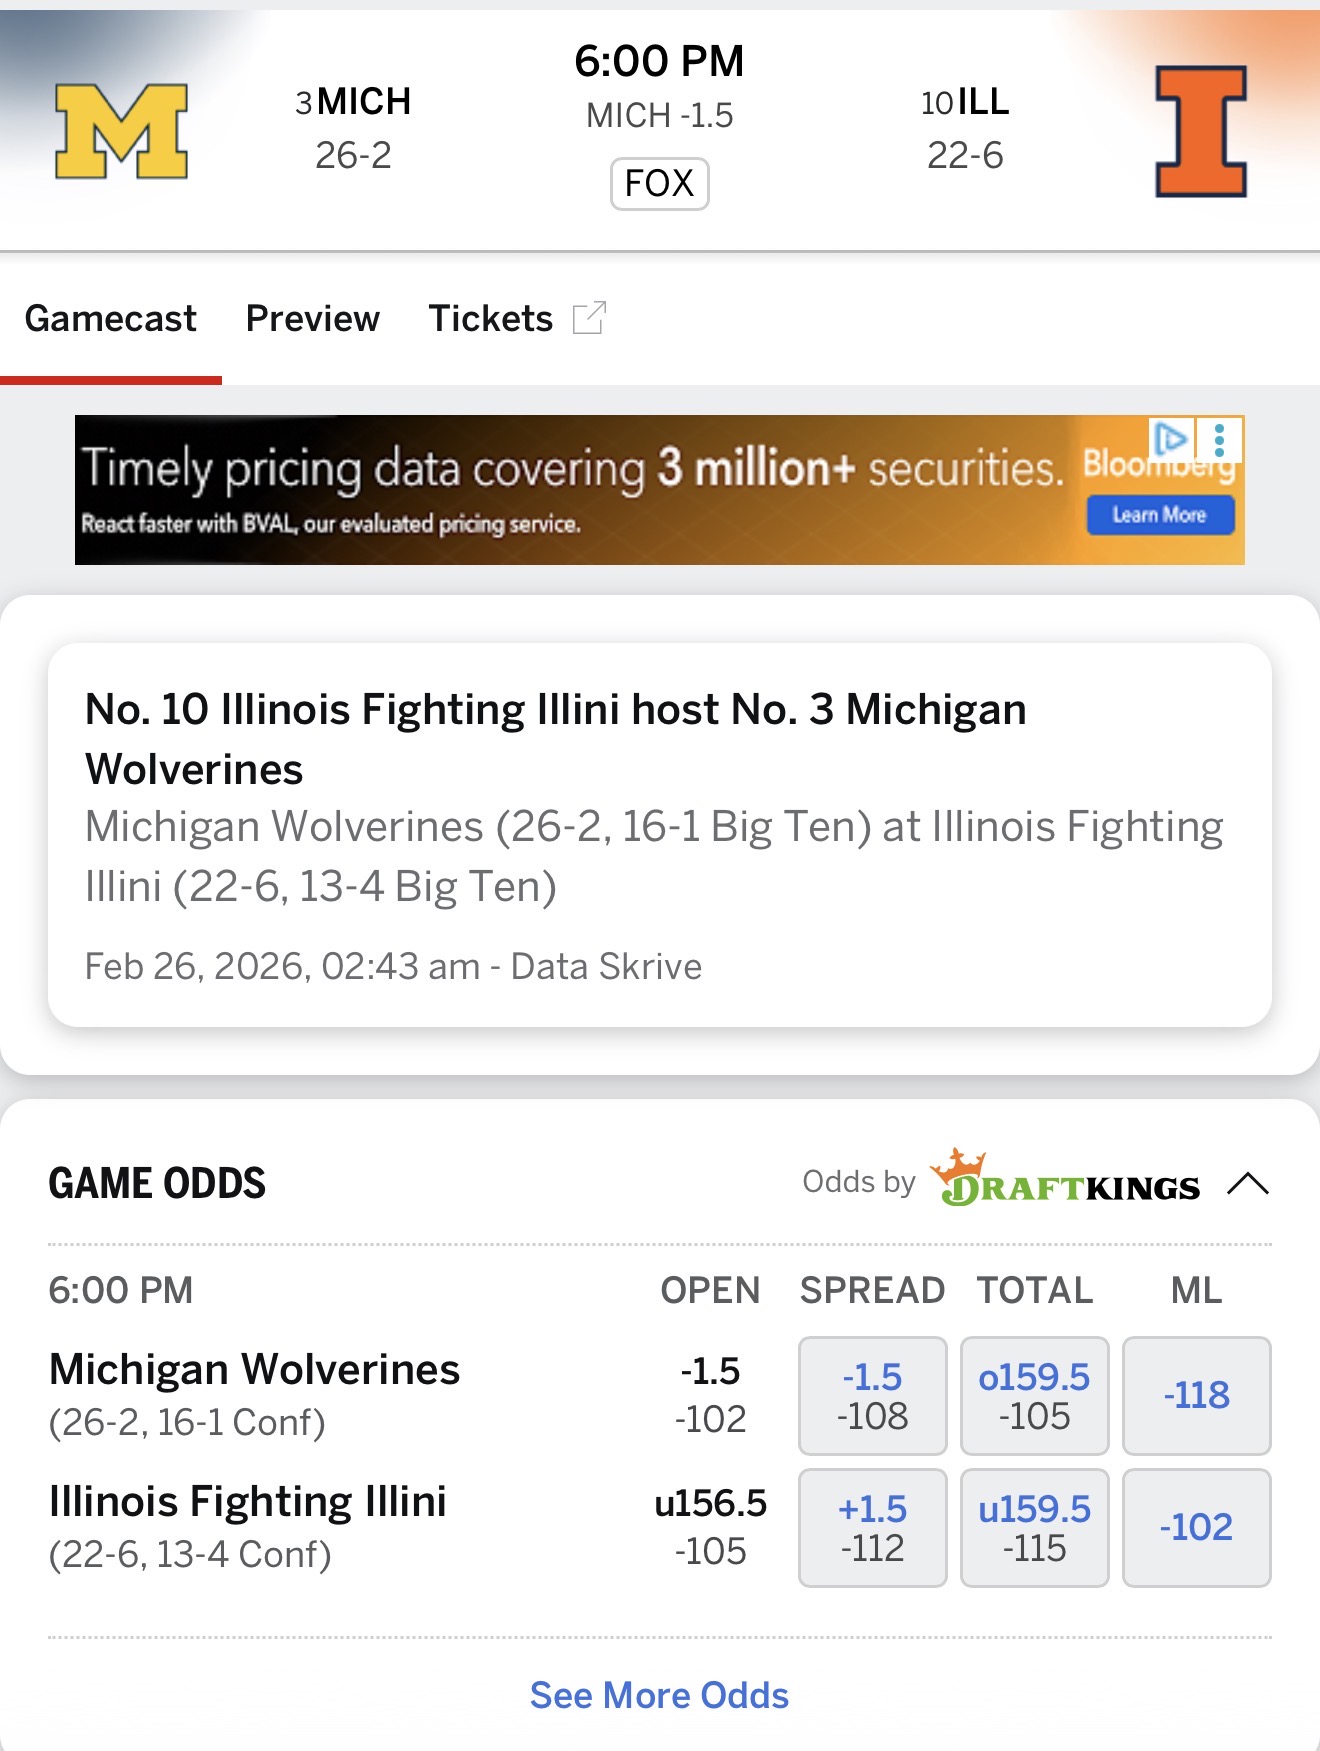Image resolution: width=1320 pixels, height=1751 pixels.
Task: Choose Michigan -118 moneyline
Action: (x=1196, y=1395)
